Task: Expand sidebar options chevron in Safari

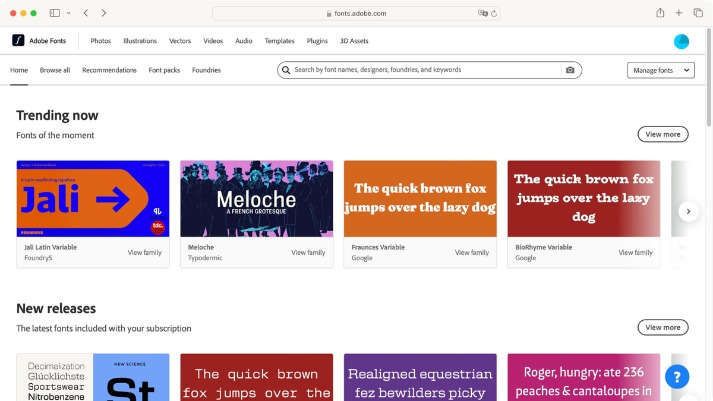Action: (69, 13)
